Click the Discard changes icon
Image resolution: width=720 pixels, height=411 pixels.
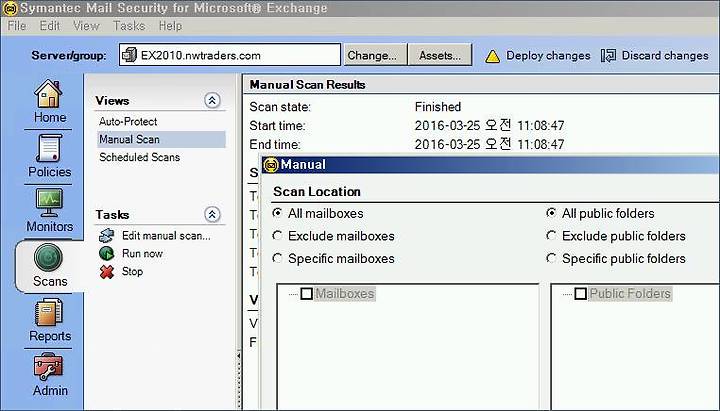click(608, 56)
